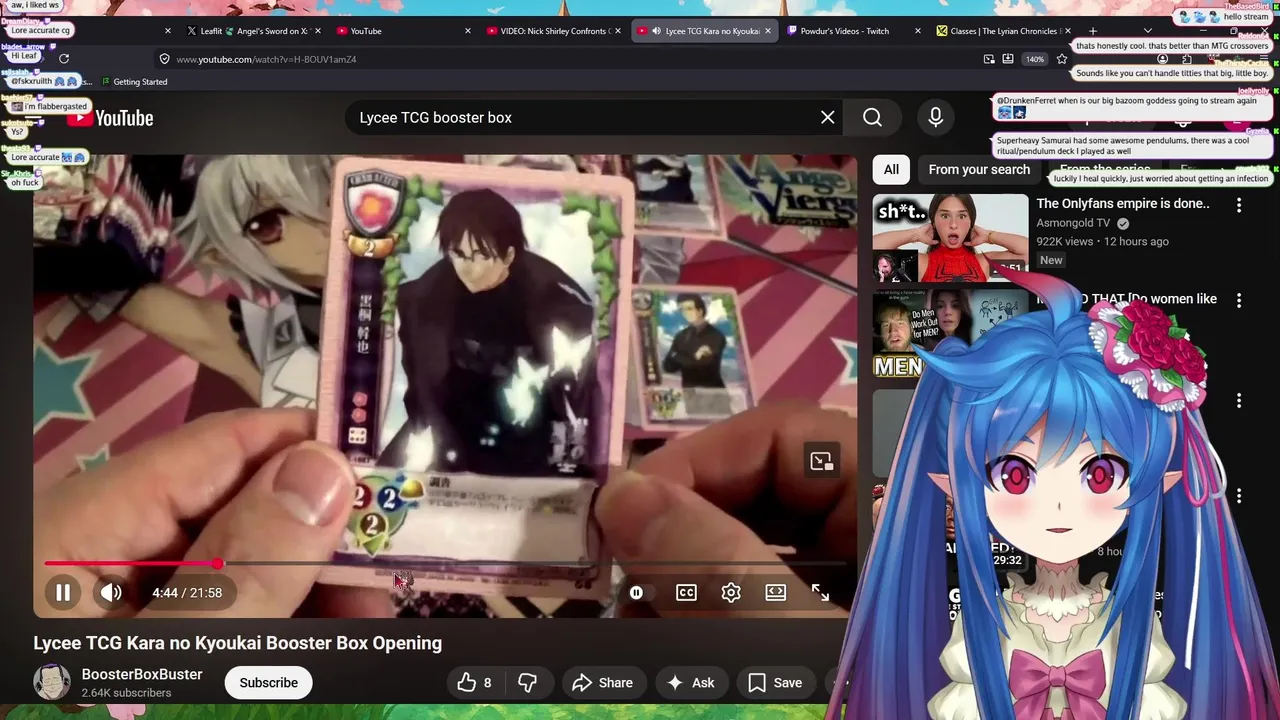Pause the video with the pause button
This screenshot has height=720, width=1280.
(x=62, y=593)
